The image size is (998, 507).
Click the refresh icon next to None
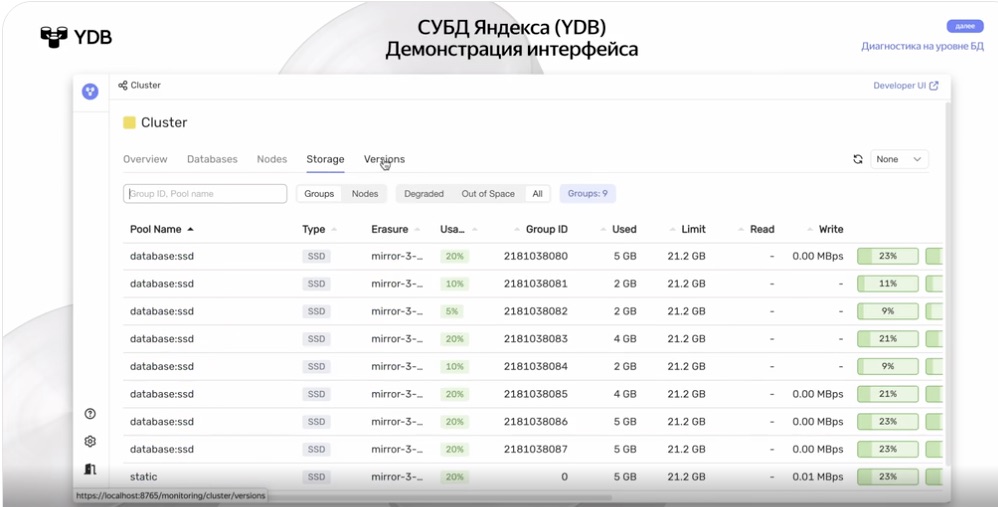[x=858, y=159]
